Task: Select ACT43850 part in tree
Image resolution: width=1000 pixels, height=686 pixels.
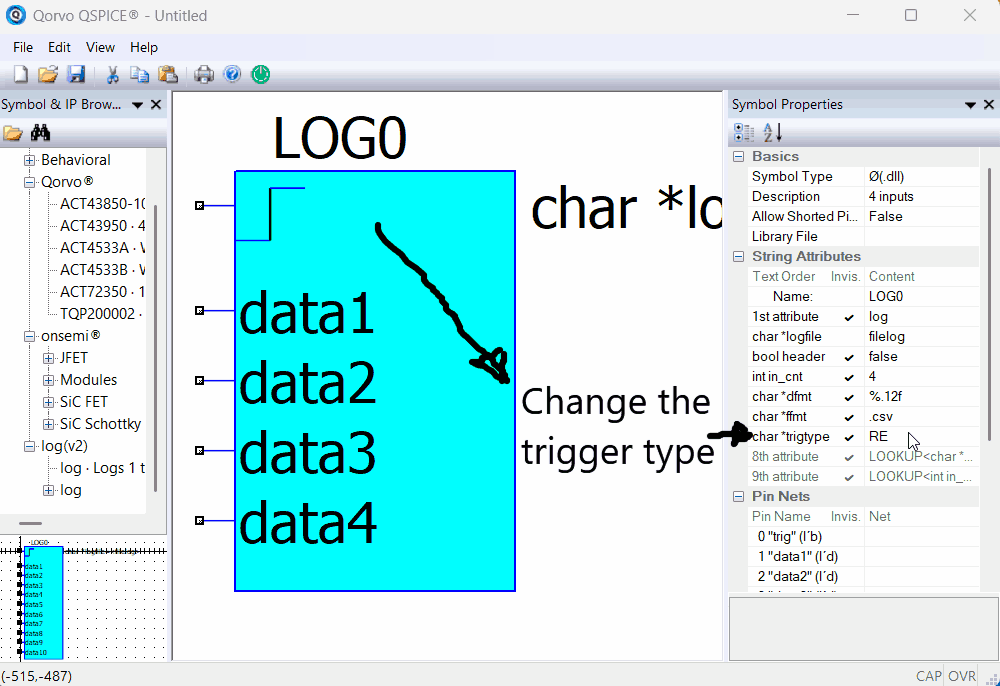Action: [x=102, y=204]
